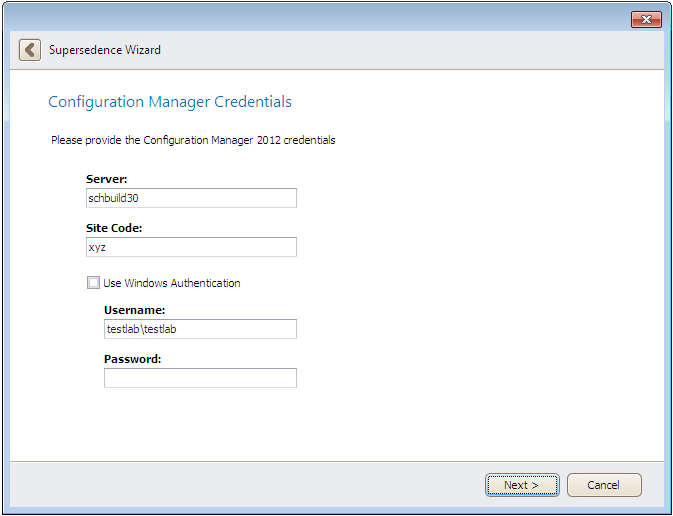Enable the Use Windows Authentication checkbox

pos(93,283)
